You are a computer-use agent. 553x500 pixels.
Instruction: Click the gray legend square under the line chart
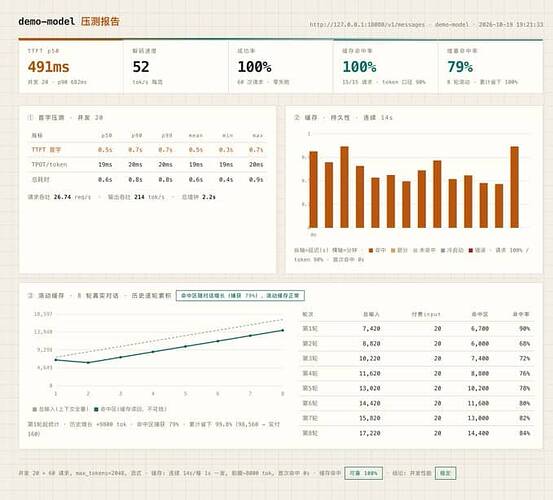click(x=35, y=409)
